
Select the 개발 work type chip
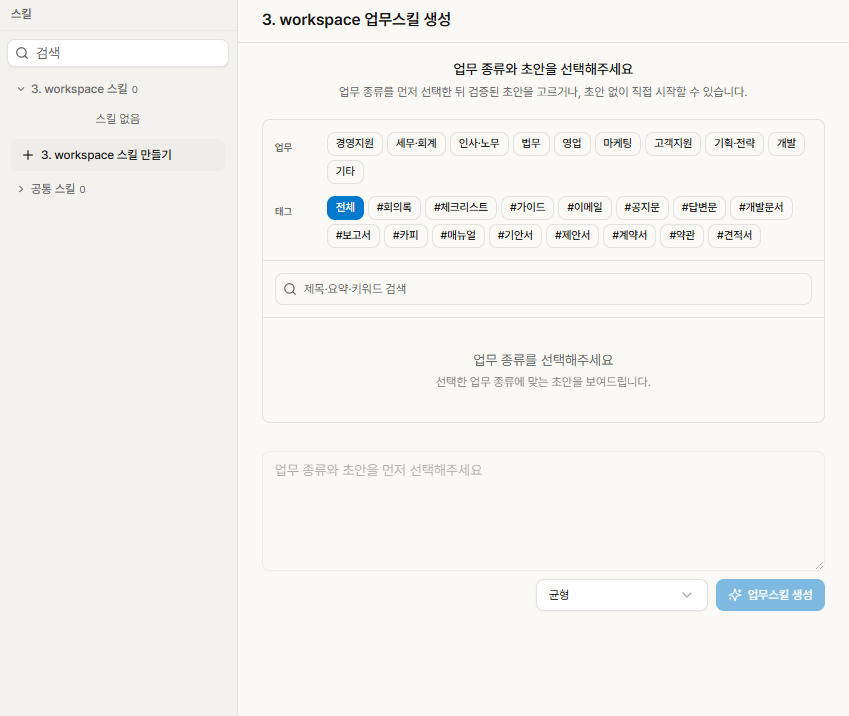click(x=786, y=144)
